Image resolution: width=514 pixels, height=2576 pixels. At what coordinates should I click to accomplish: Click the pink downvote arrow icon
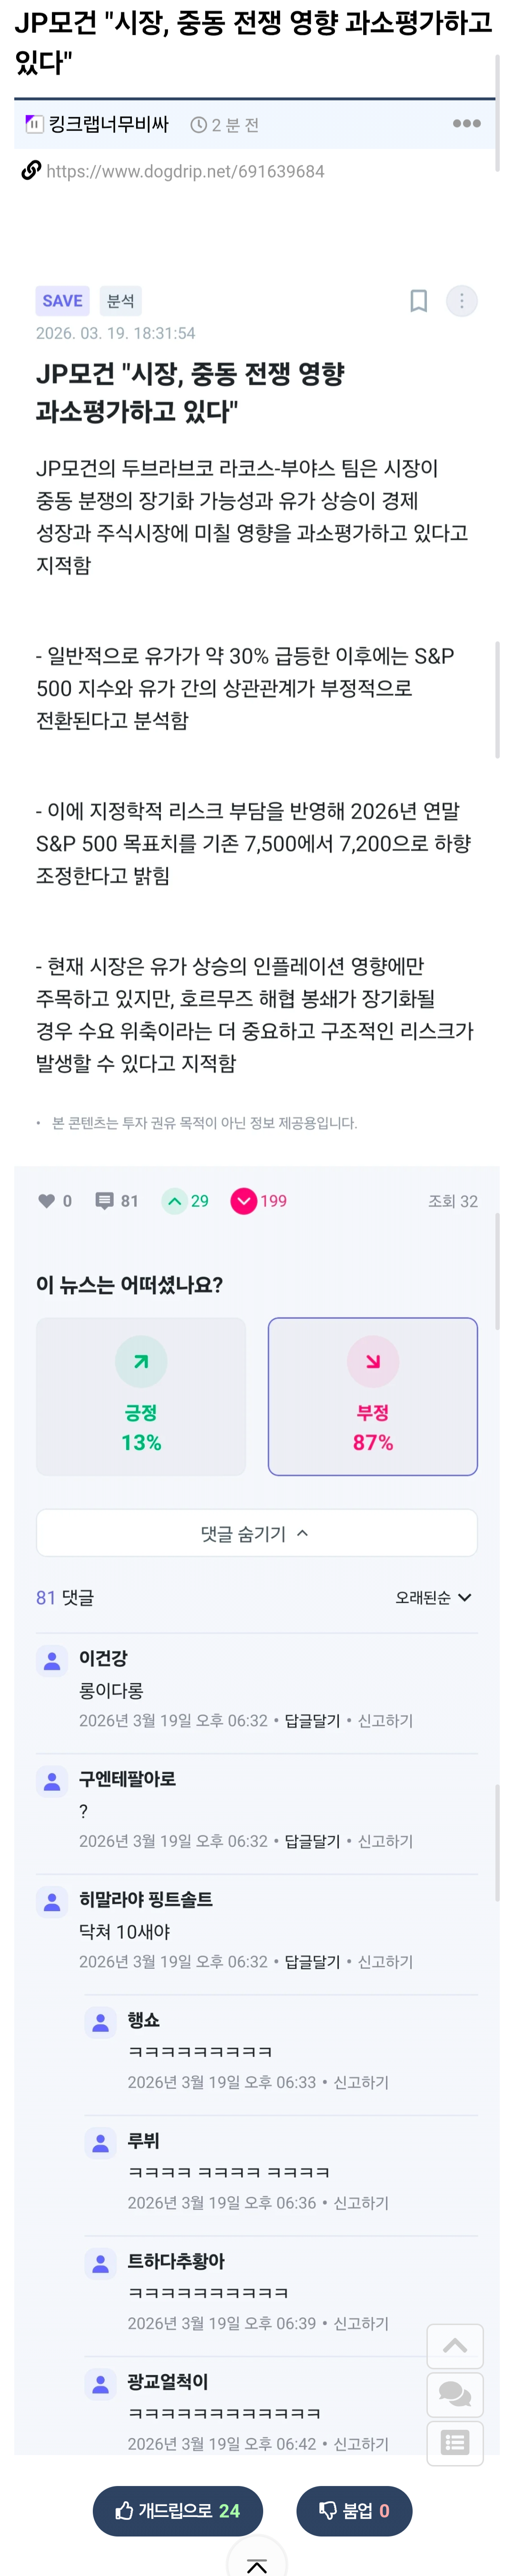pyautogui.click(x=244, y=1201)
